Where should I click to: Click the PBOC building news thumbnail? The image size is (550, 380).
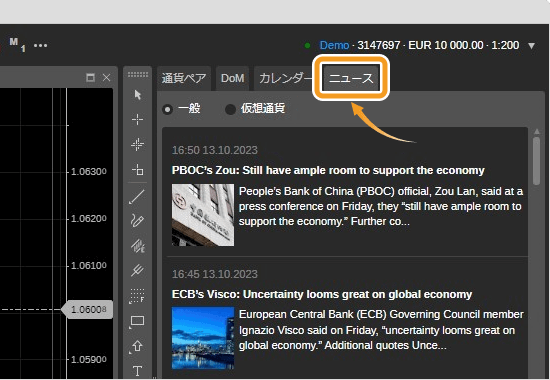pyautogui.click(x=203, y=215)
